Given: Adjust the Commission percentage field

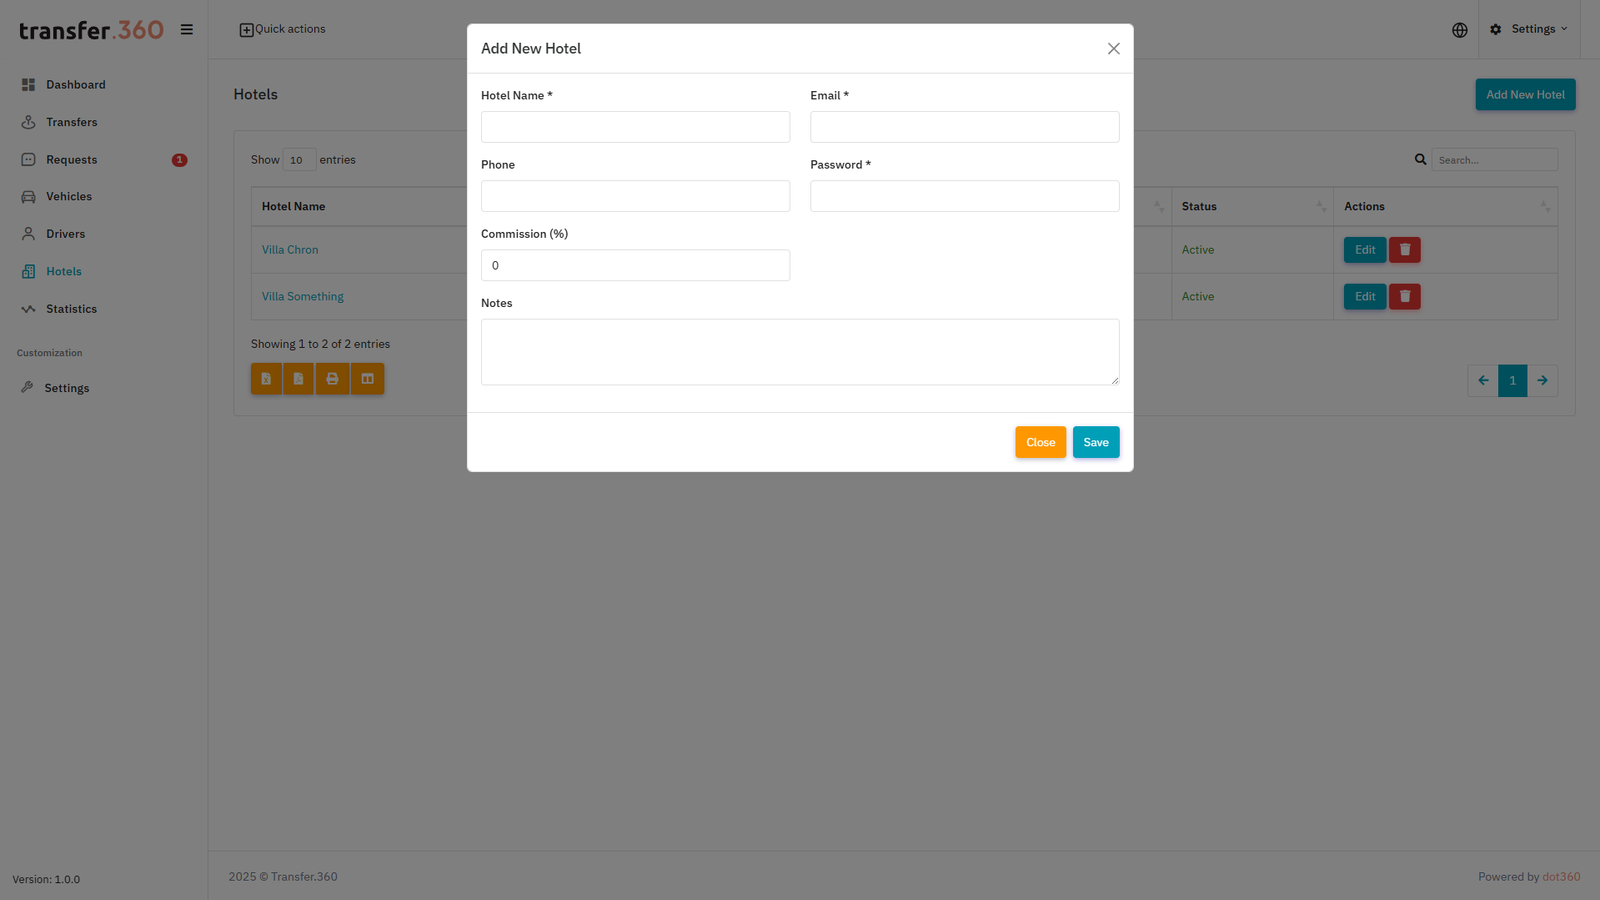Looking at the screenshot, I should 635,265.
